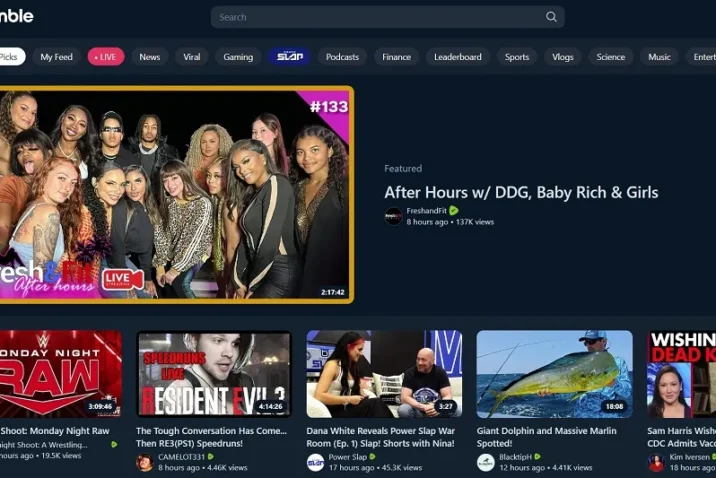Open the LIVE category
The image size is (716, 478).
tap(106, 57)
